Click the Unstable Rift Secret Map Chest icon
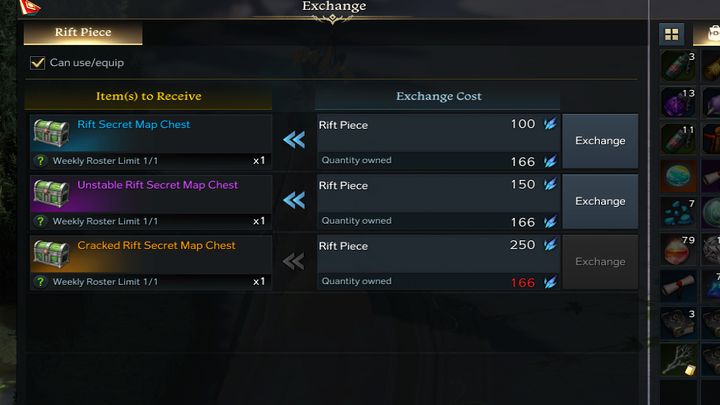Viewport: 720px width, 405px height. pos(50,192)
